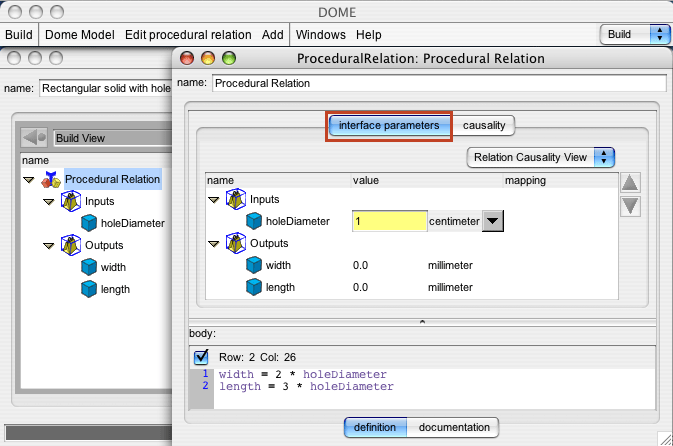Click the 'holeDiameter' name in parameters table

point(297,221)
